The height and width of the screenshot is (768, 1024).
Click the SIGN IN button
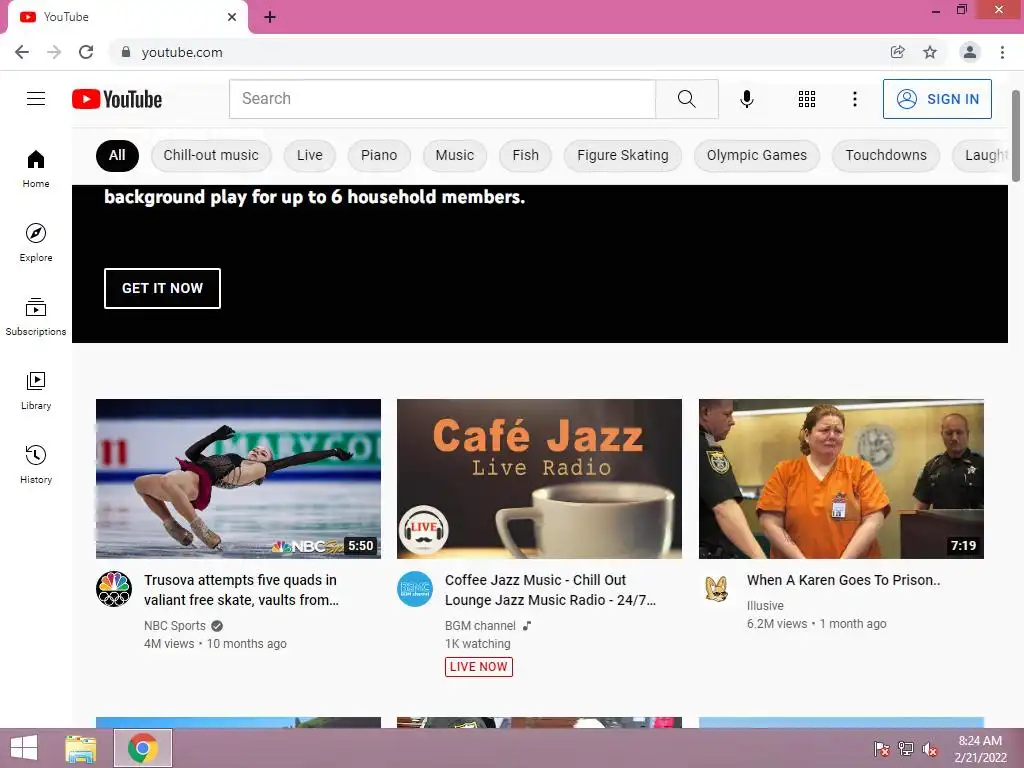tap(937, 99)
